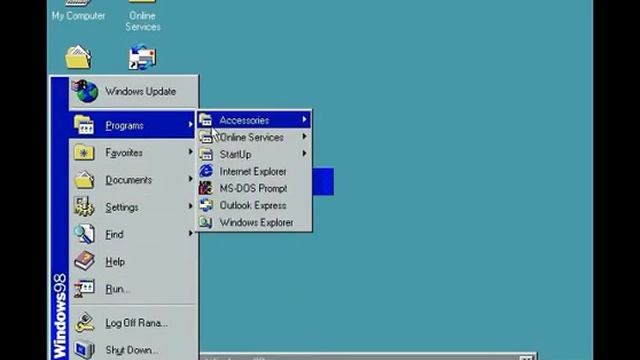Viewport: 640px width, 360px height.
Task: Click the Help book icon
Action: pos(84,261)
